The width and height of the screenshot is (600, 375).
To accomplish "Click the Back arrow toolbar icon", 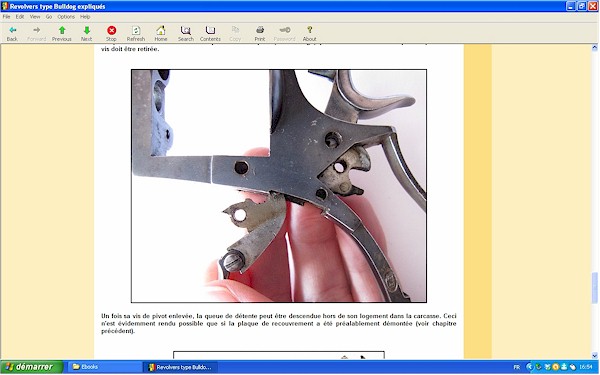I will [x=12, y=30].
